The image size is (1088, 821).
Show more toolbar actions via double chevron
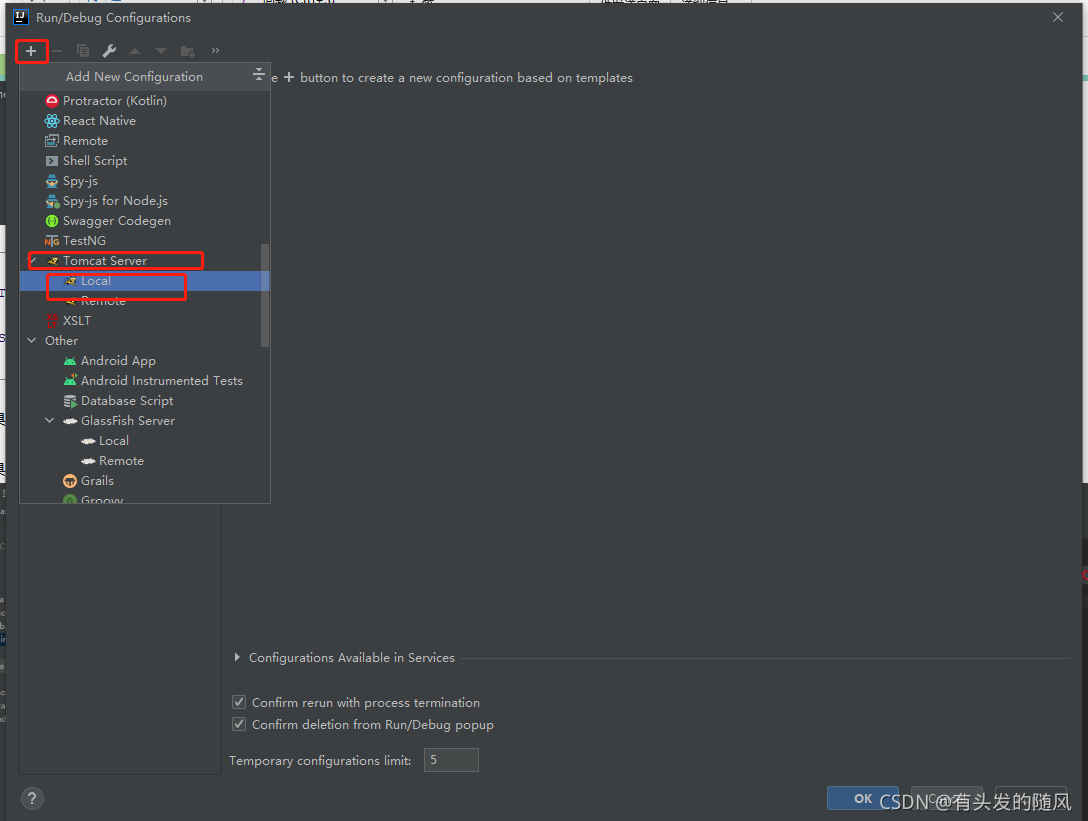pos(215,51)
